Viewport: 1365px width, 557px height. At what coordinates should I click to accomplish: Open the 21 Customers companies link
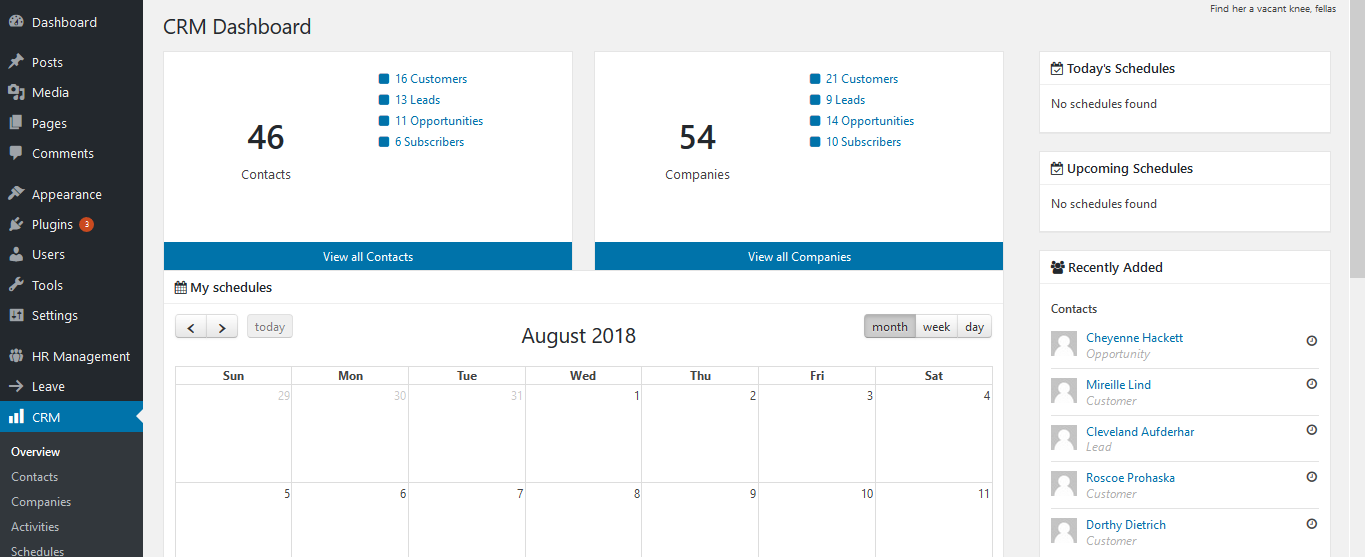tap(862, 79)
